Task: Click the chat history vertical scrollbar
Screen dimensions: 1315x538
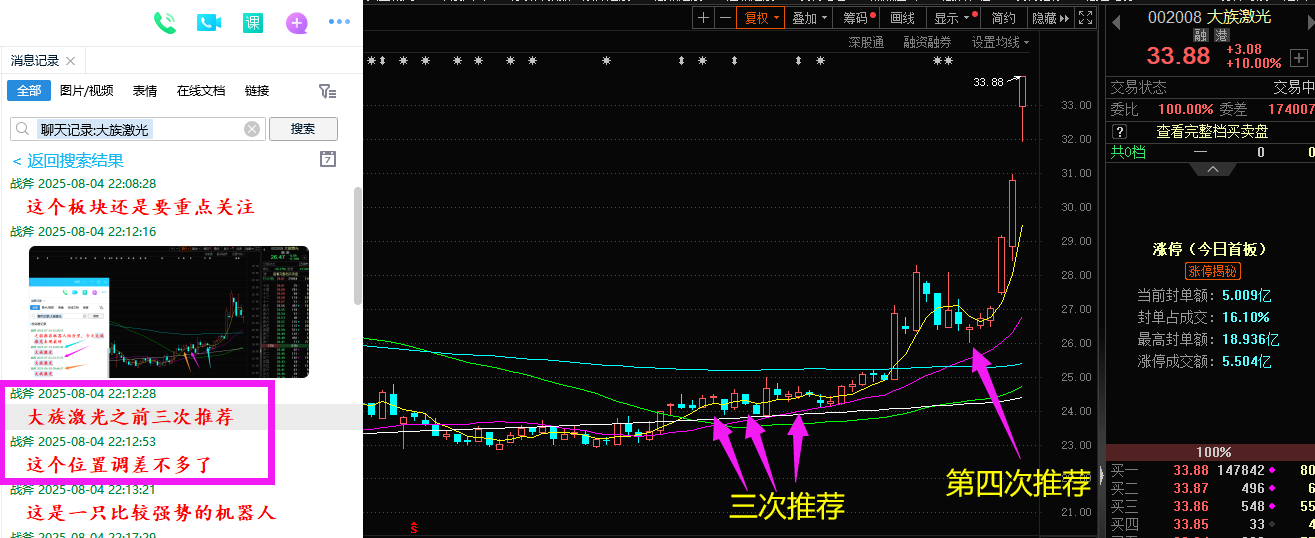Action: click(357, 245)
